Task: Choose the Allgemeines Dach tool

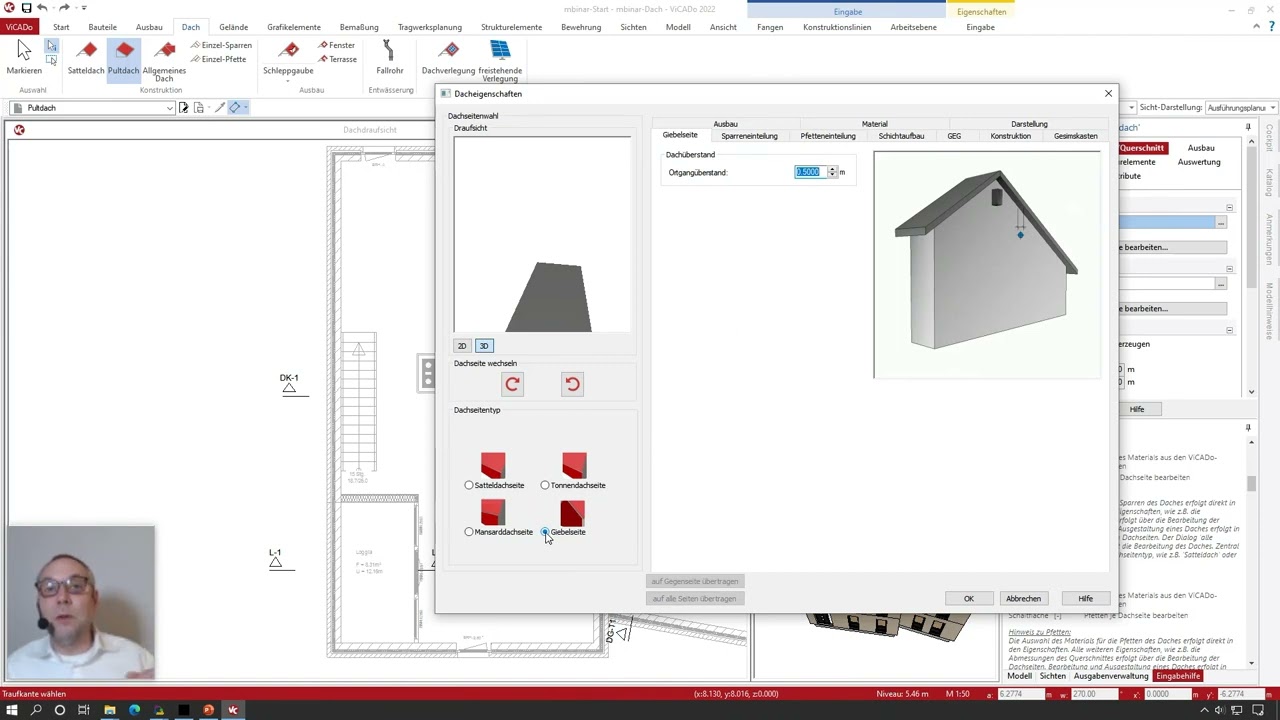Action: click(164, 61)
